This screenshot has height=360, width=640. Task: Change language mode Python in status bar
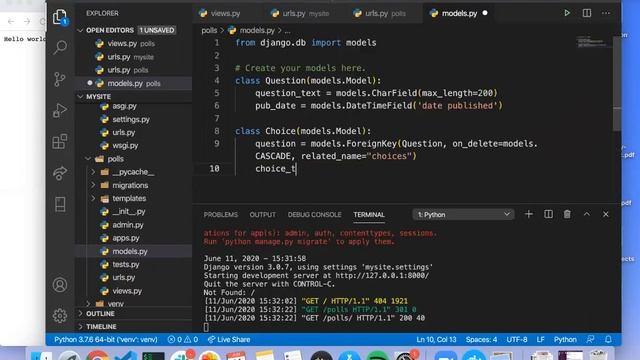coord(565,340)
